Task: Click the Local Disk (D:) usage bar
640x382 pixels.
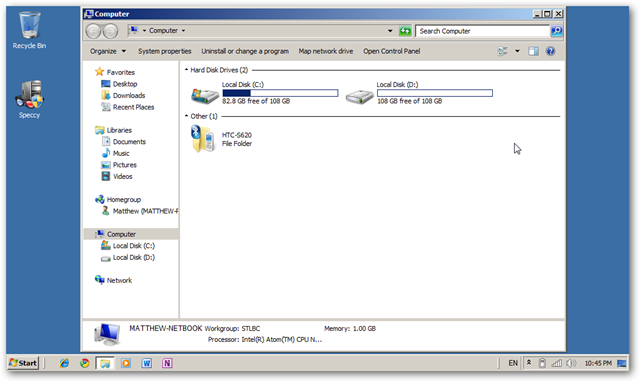Action: pyautogui.click(x=435, y=93)
